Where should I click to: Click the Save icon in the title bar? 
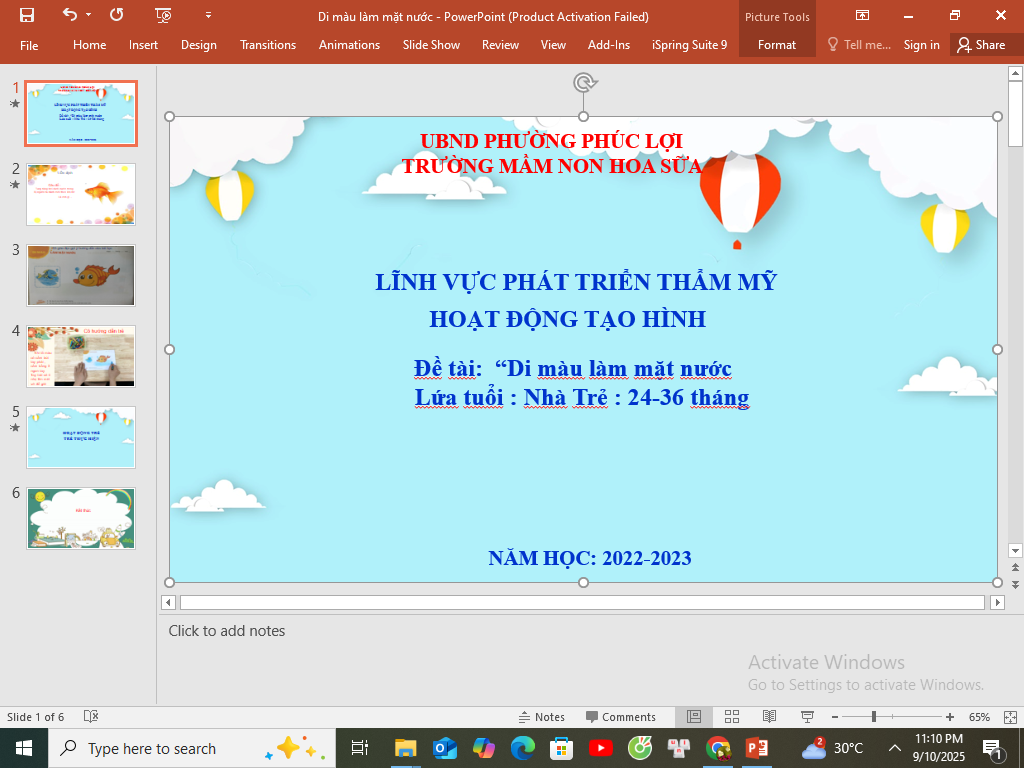(x=27, y=15)
